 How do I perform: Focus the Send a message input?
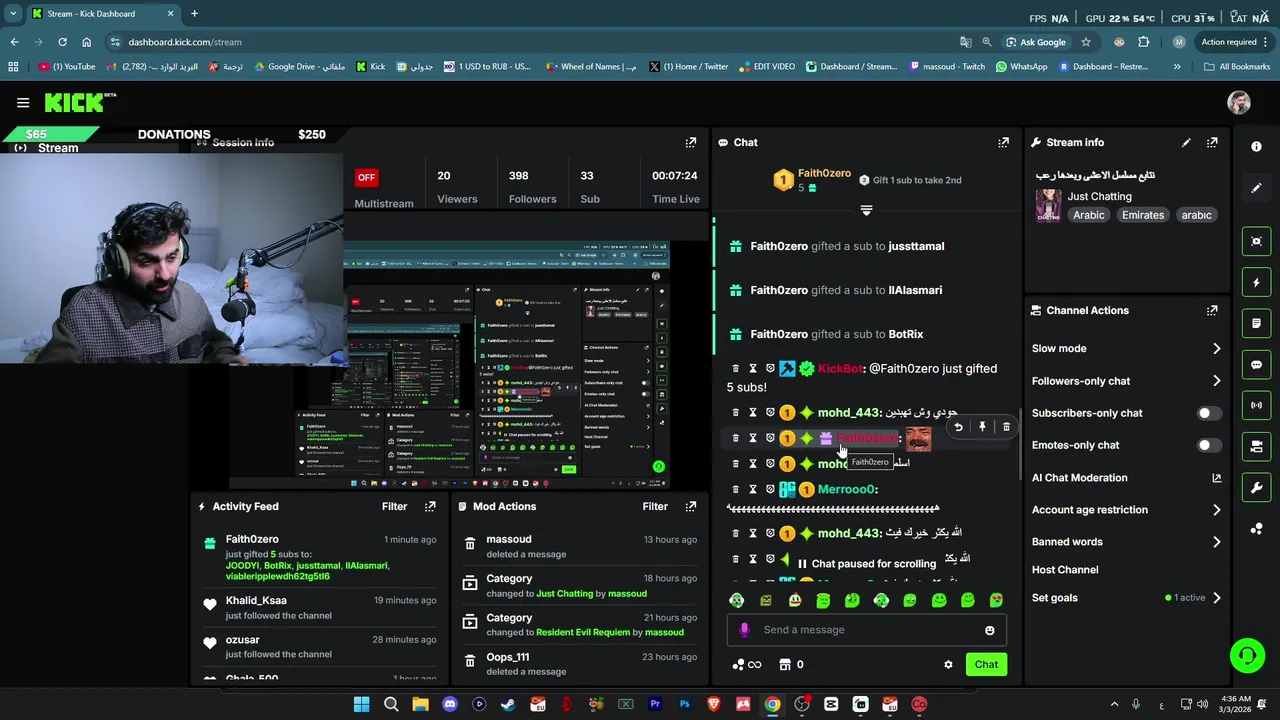tap(866, 630)
